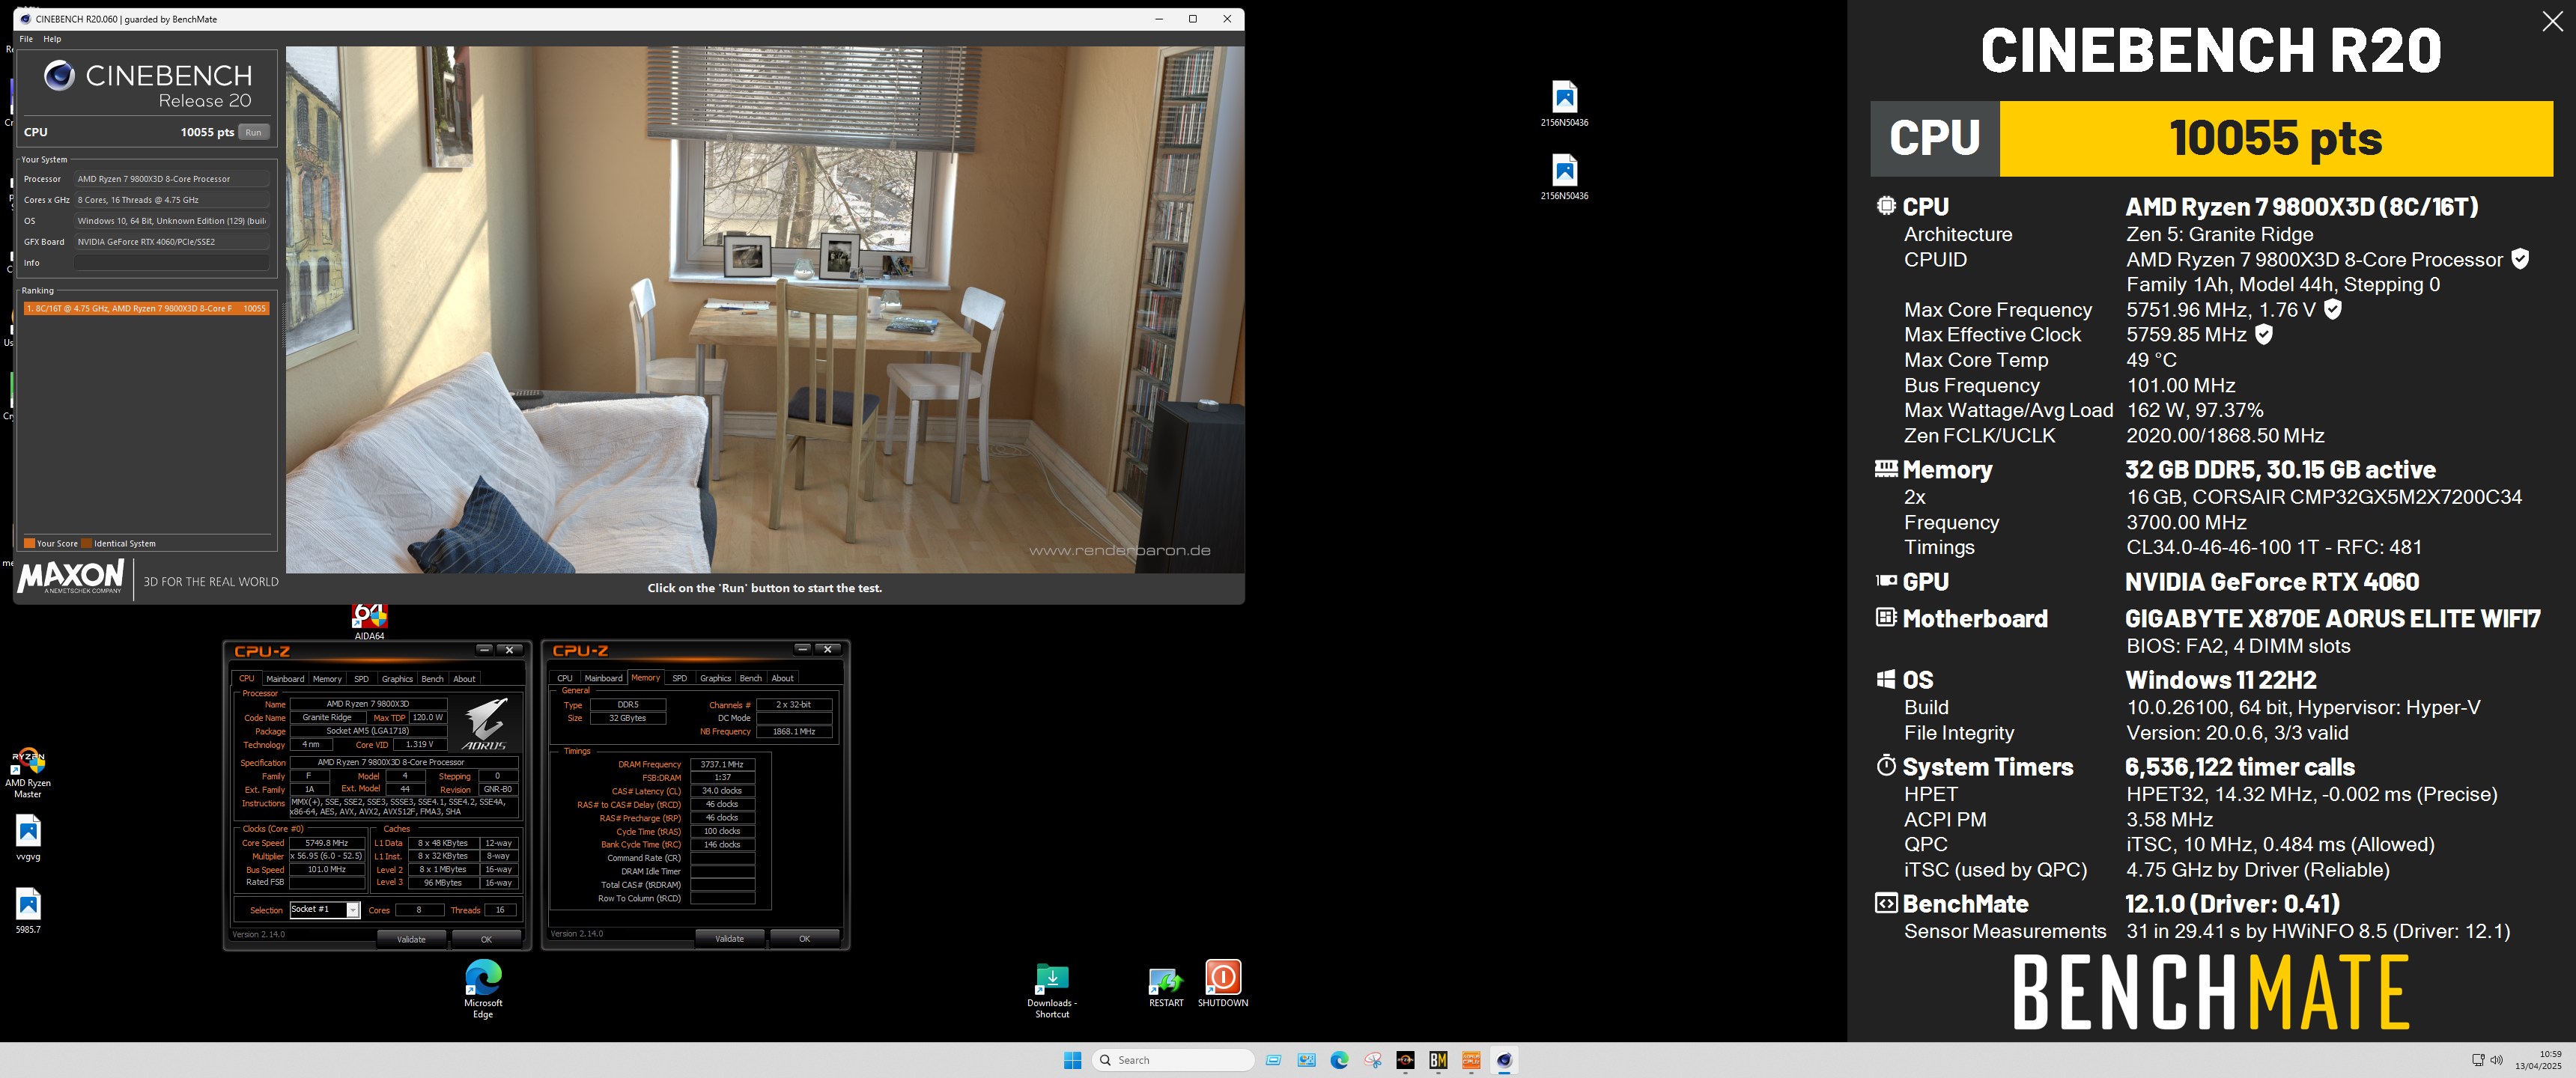Click GIGABYTE X870E AORUS ELITE WIFI7 text

(x=2332, y=618)
